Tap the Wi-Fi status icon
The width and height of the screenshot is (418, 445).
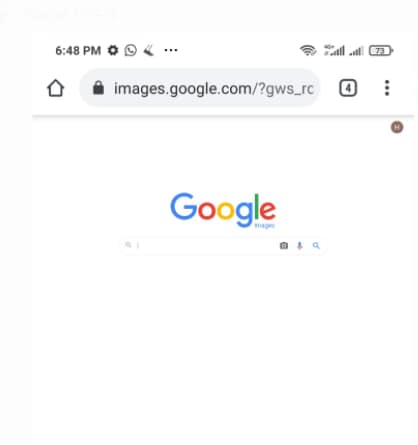point(308,51)
